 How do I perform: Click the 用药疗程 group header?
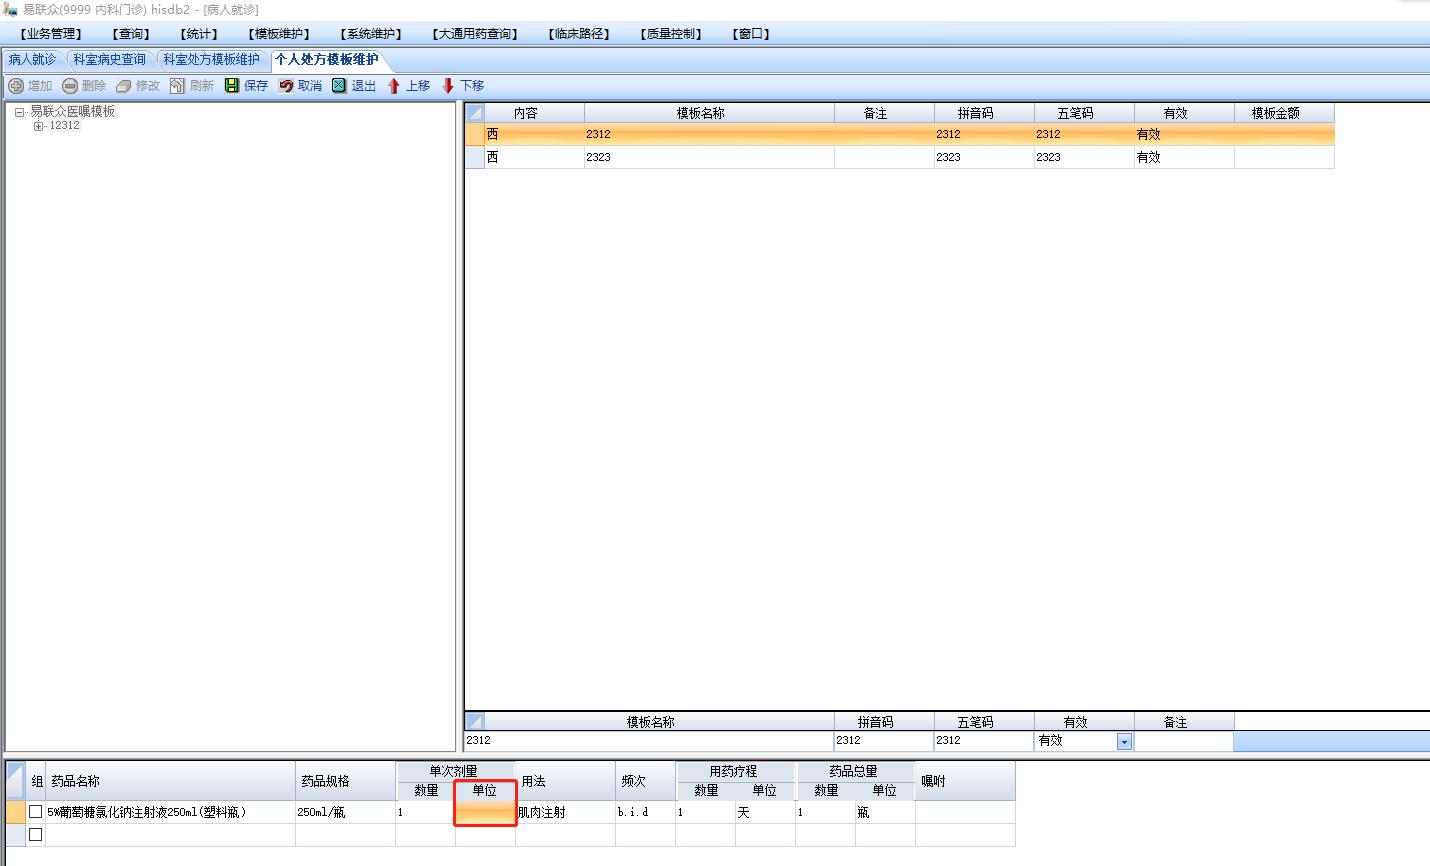pos(735,771)
